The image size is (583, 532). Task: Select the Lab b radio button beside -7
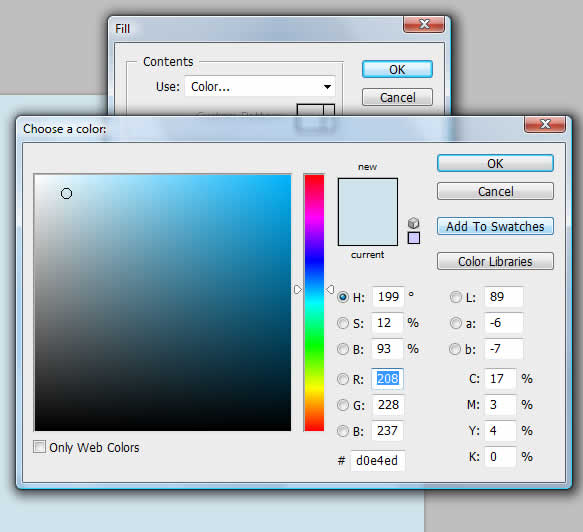coord(455,349)
